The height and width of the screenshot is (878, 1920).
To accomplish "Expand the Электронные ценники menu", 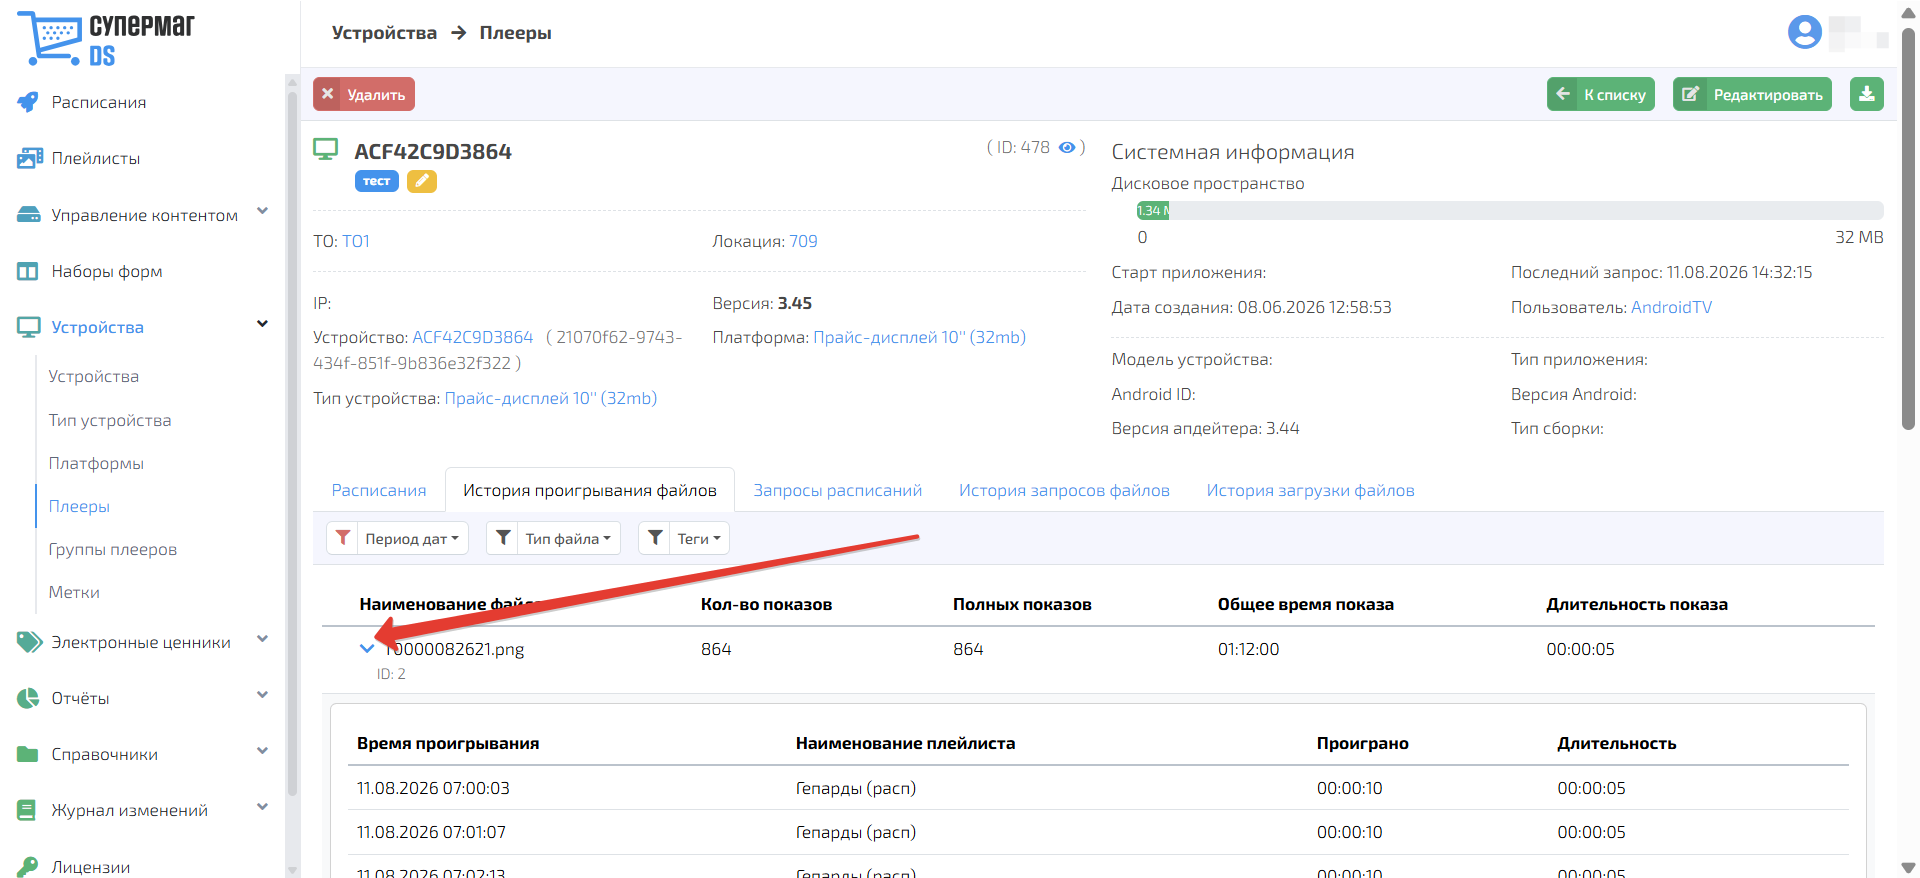I will pos(262,639).
